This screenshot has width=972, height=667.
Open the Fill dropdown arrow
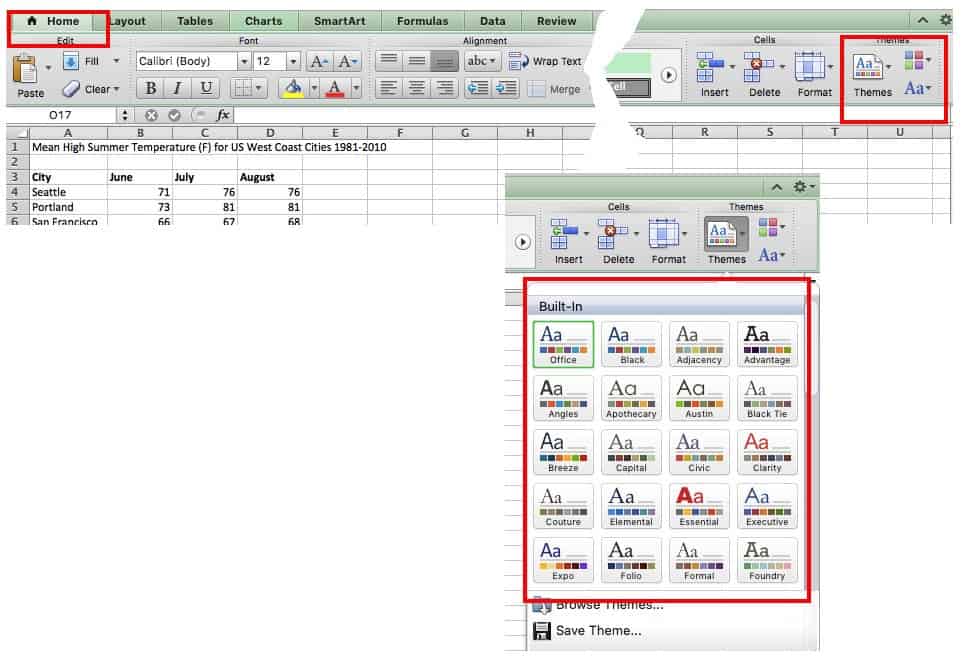click(x=116, y=62)
